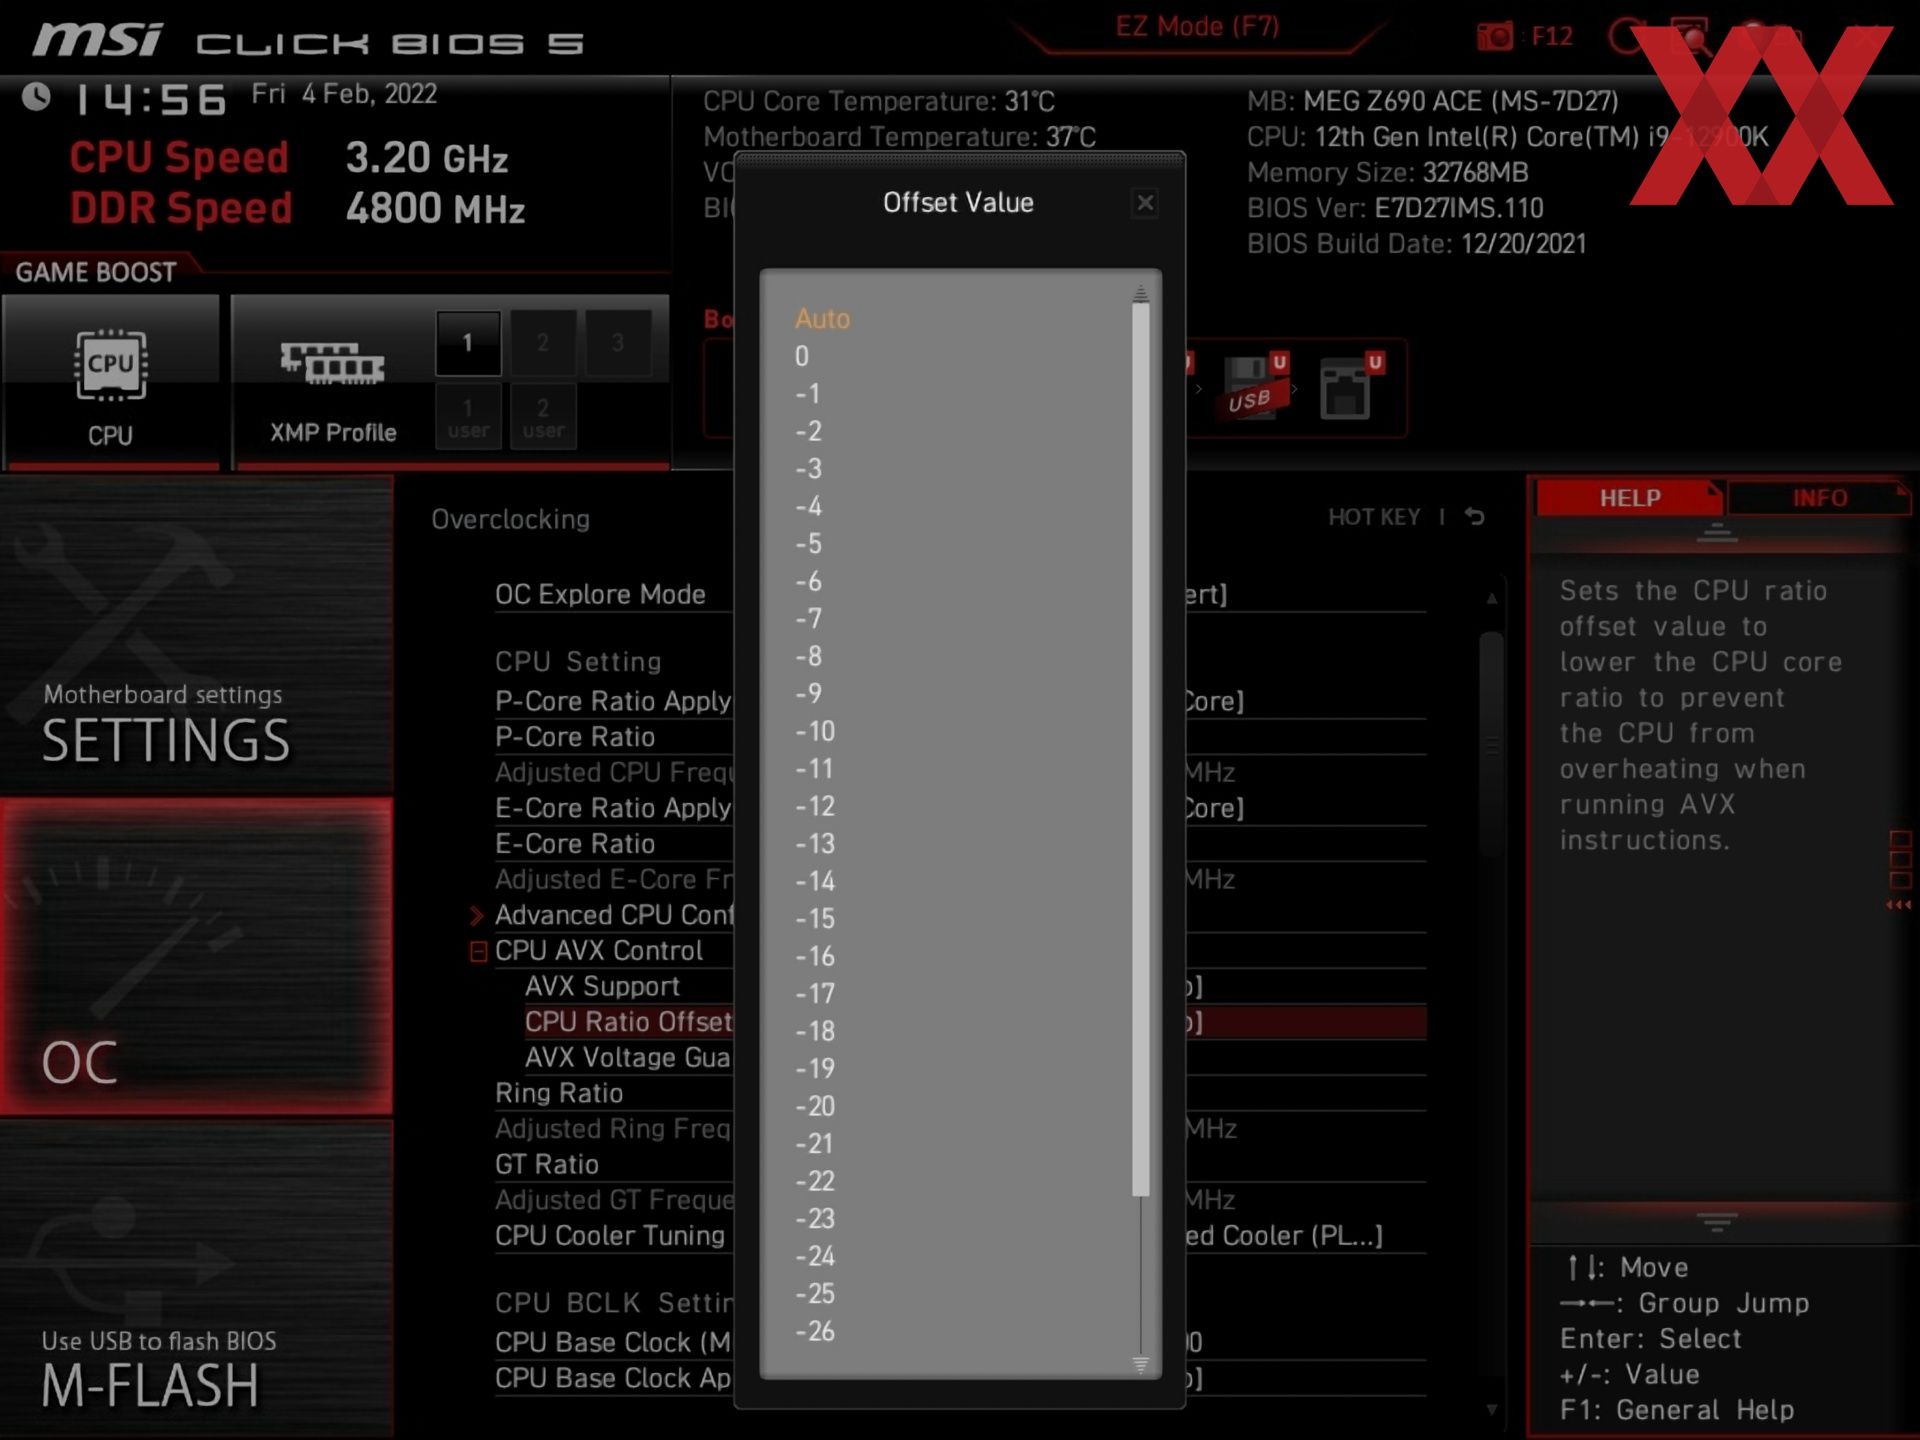The height and width of the screenshot is (1440, 1920).
Task: Select offset value -1
Action: coord(808,394)
